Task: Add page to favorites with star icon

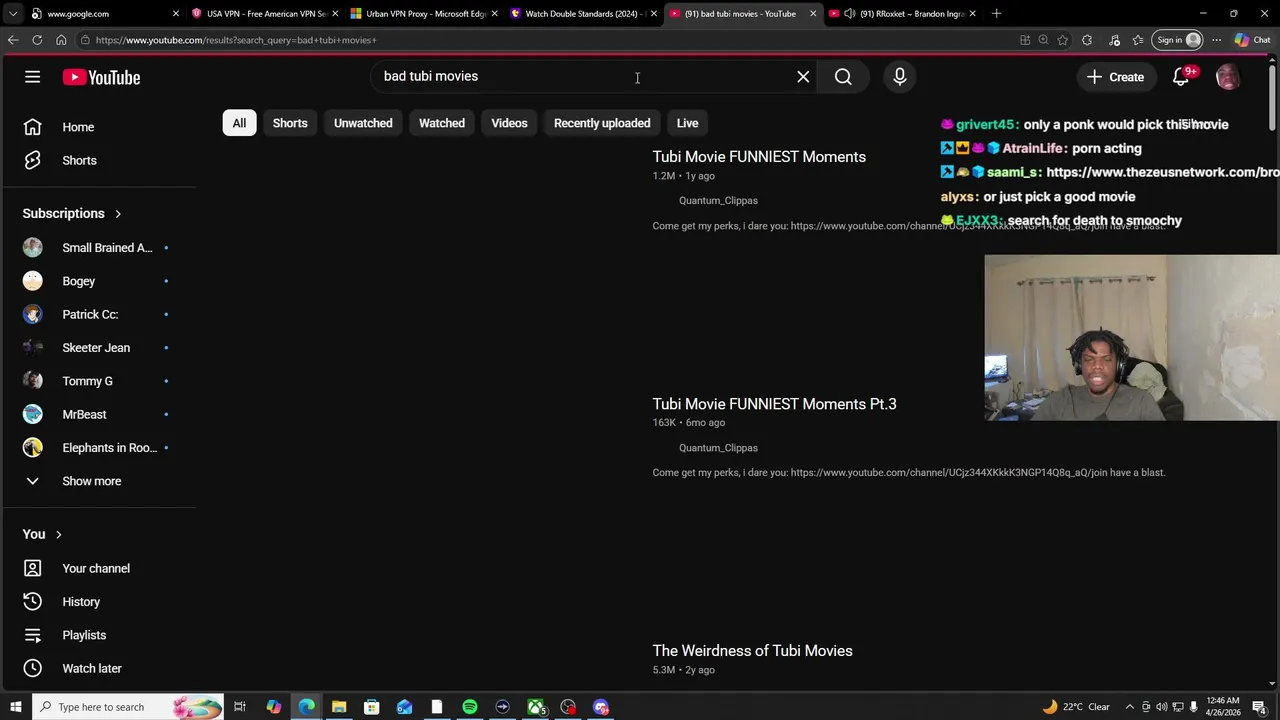Action: point(1062,40)
